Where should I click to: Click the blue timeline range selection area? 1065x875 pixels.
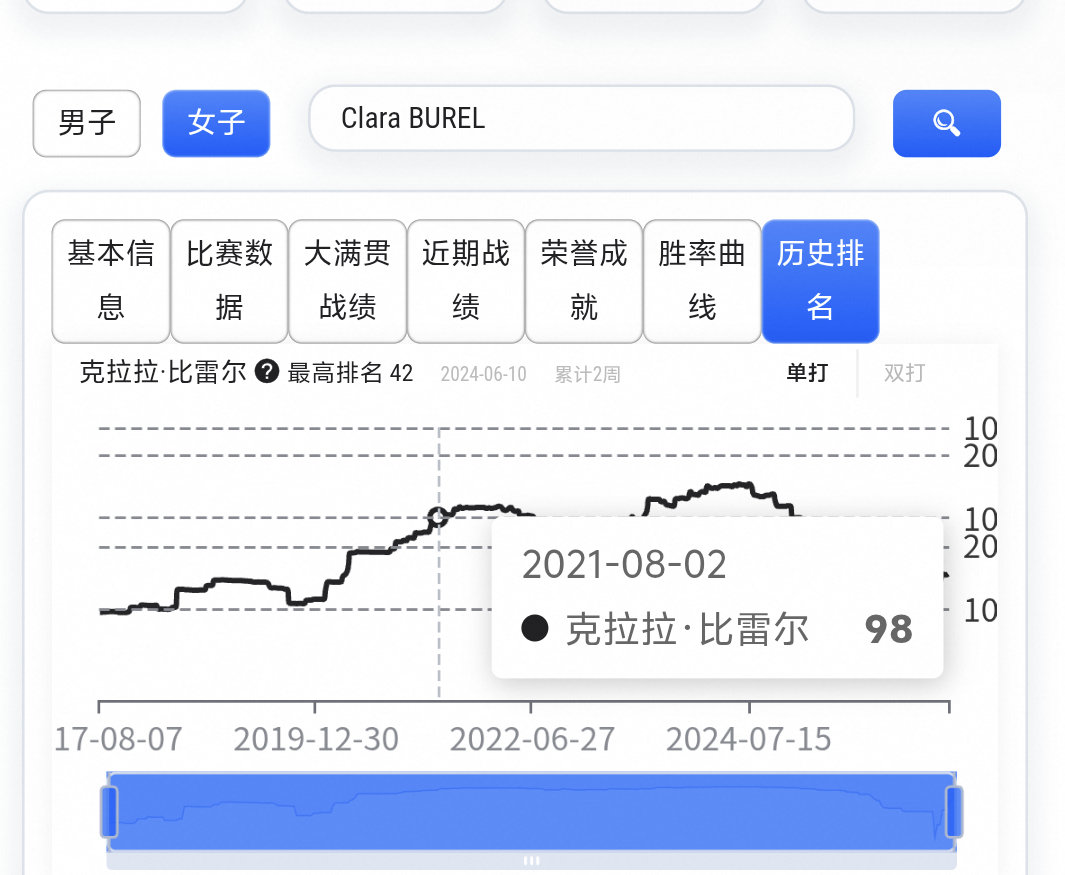(532, 811)
